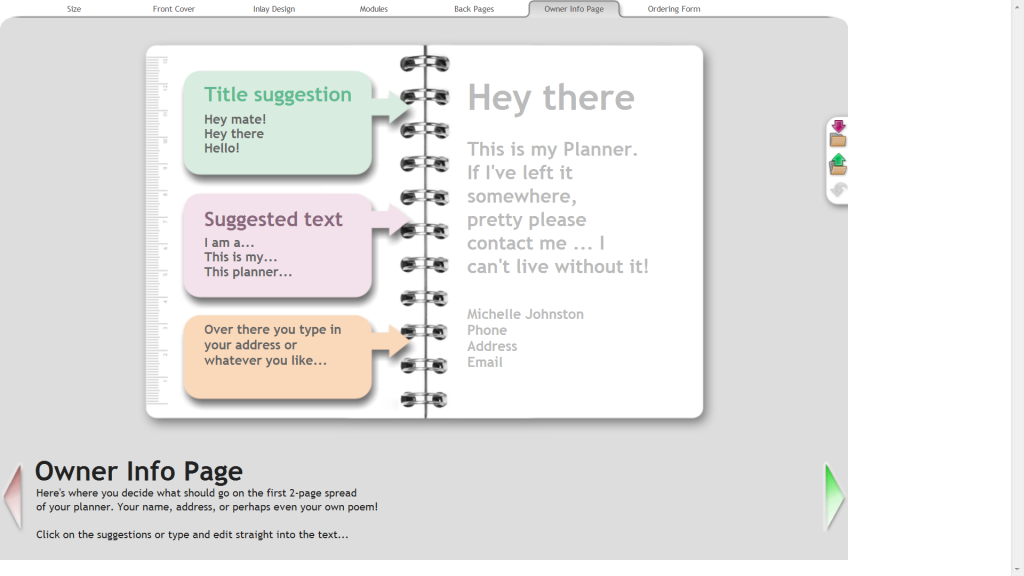Go to the Back Pages tab
1024x576 pixels.
(x=474, y=9)
